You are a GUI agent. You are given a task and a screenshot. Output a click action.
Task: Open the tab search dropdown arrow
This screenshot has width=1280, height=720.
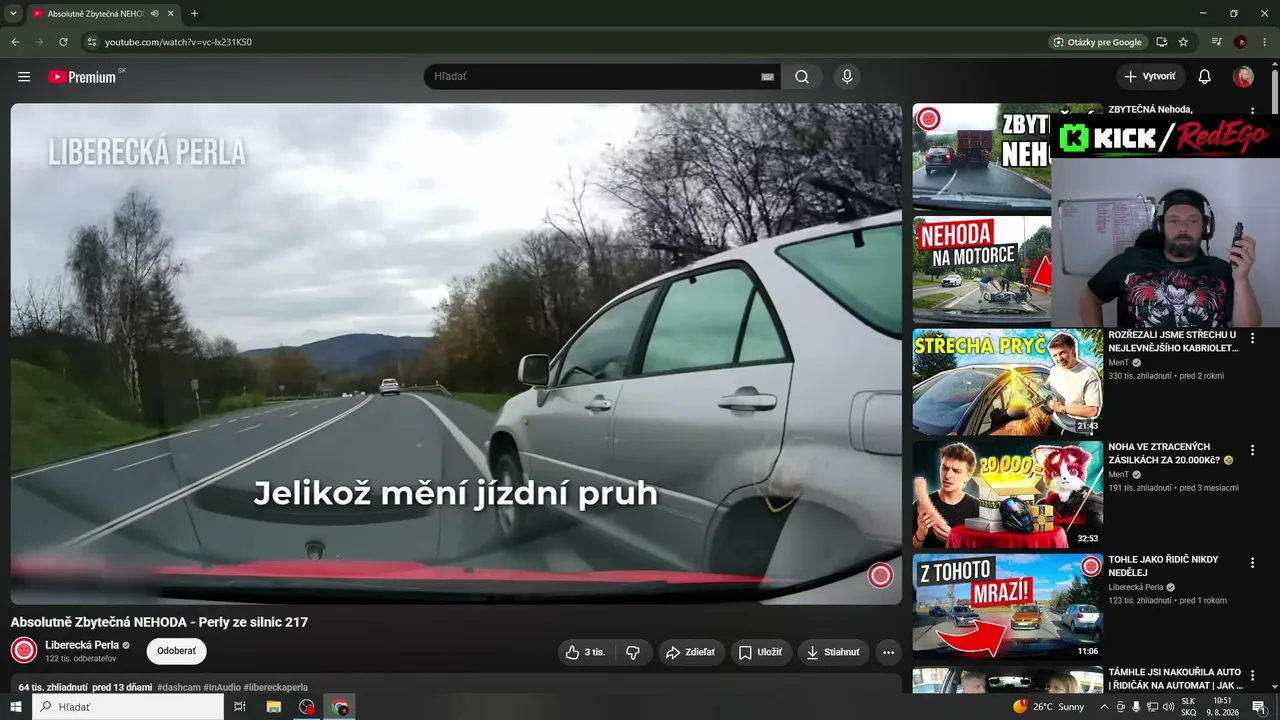(13, 14)
